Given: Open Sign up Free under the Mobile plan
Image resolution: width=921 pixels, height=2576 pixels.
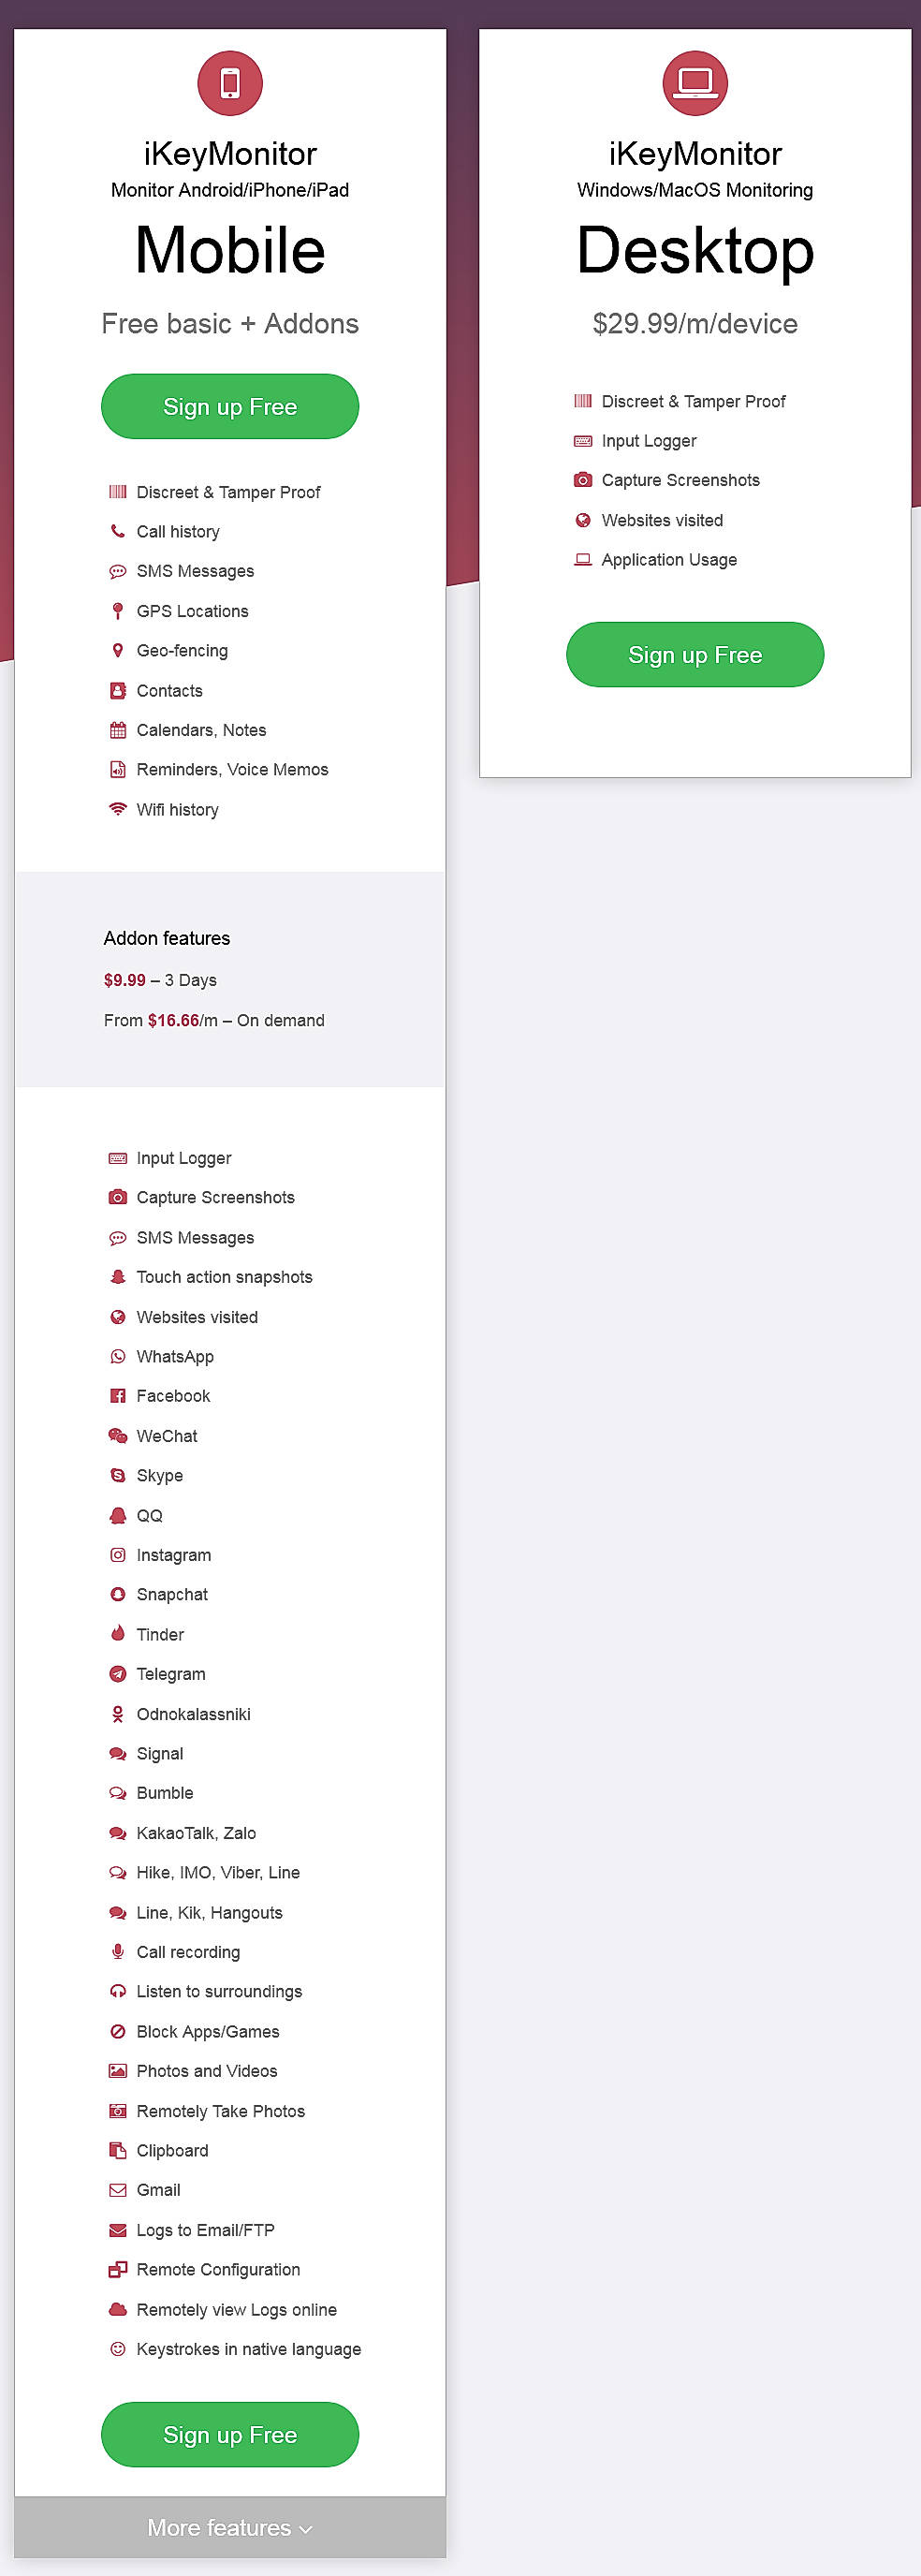Looking at the screenshot, I should pos(229,406).
